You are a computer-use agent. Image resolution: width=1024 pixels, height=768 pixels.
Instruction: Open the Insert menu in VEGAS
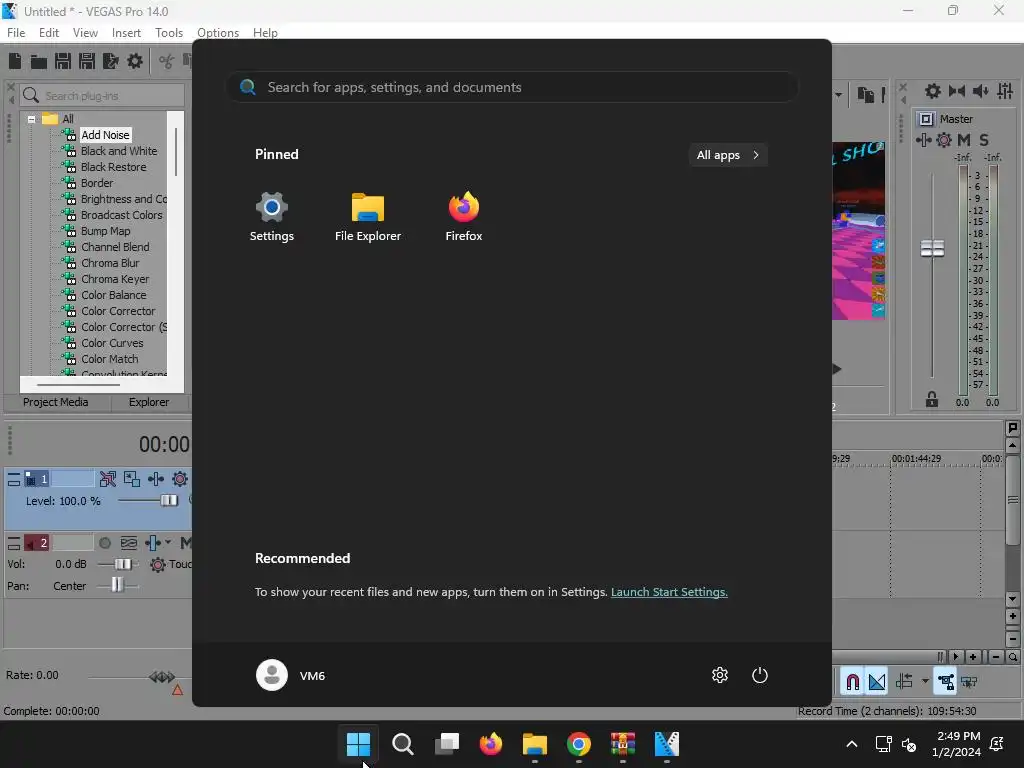click(126, 33)
